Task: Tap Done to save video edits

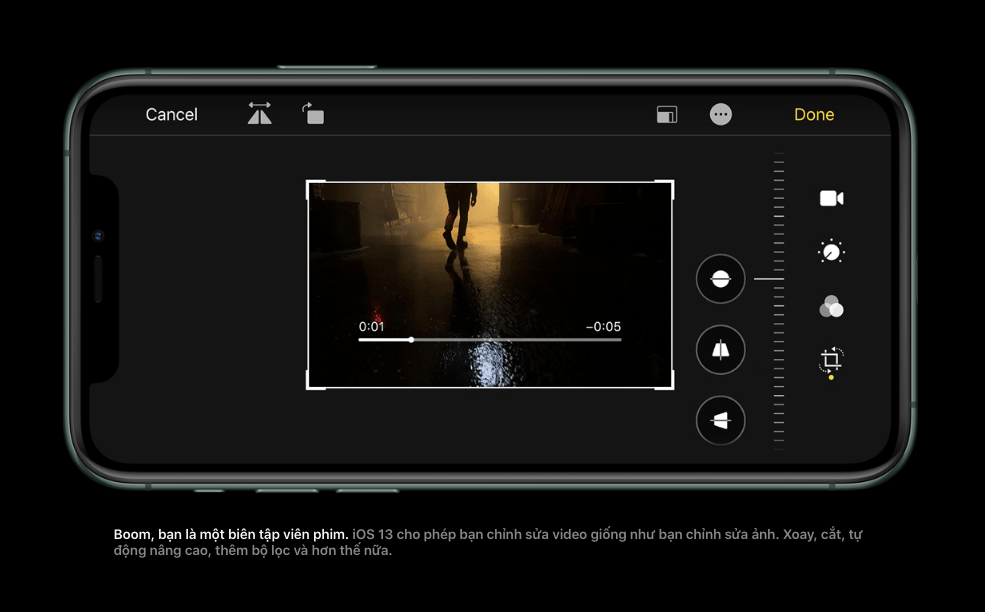Action: coord(814,114)
